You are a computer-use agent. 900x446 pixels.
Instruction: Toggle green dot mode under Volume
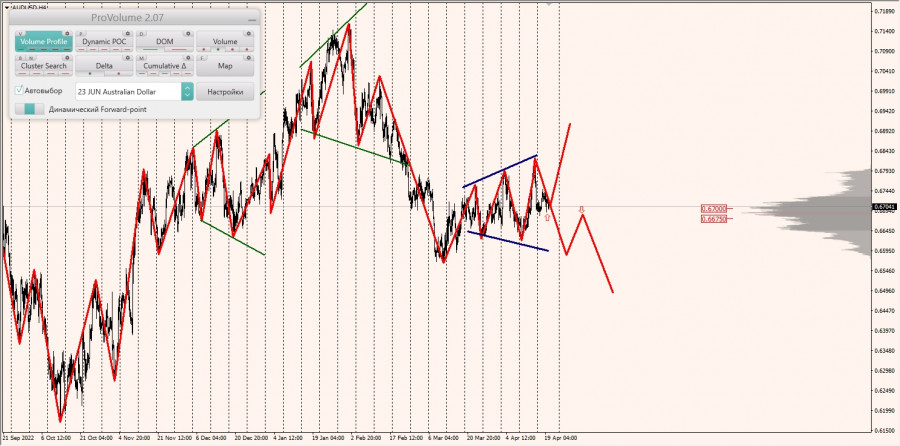pos(218,49)
